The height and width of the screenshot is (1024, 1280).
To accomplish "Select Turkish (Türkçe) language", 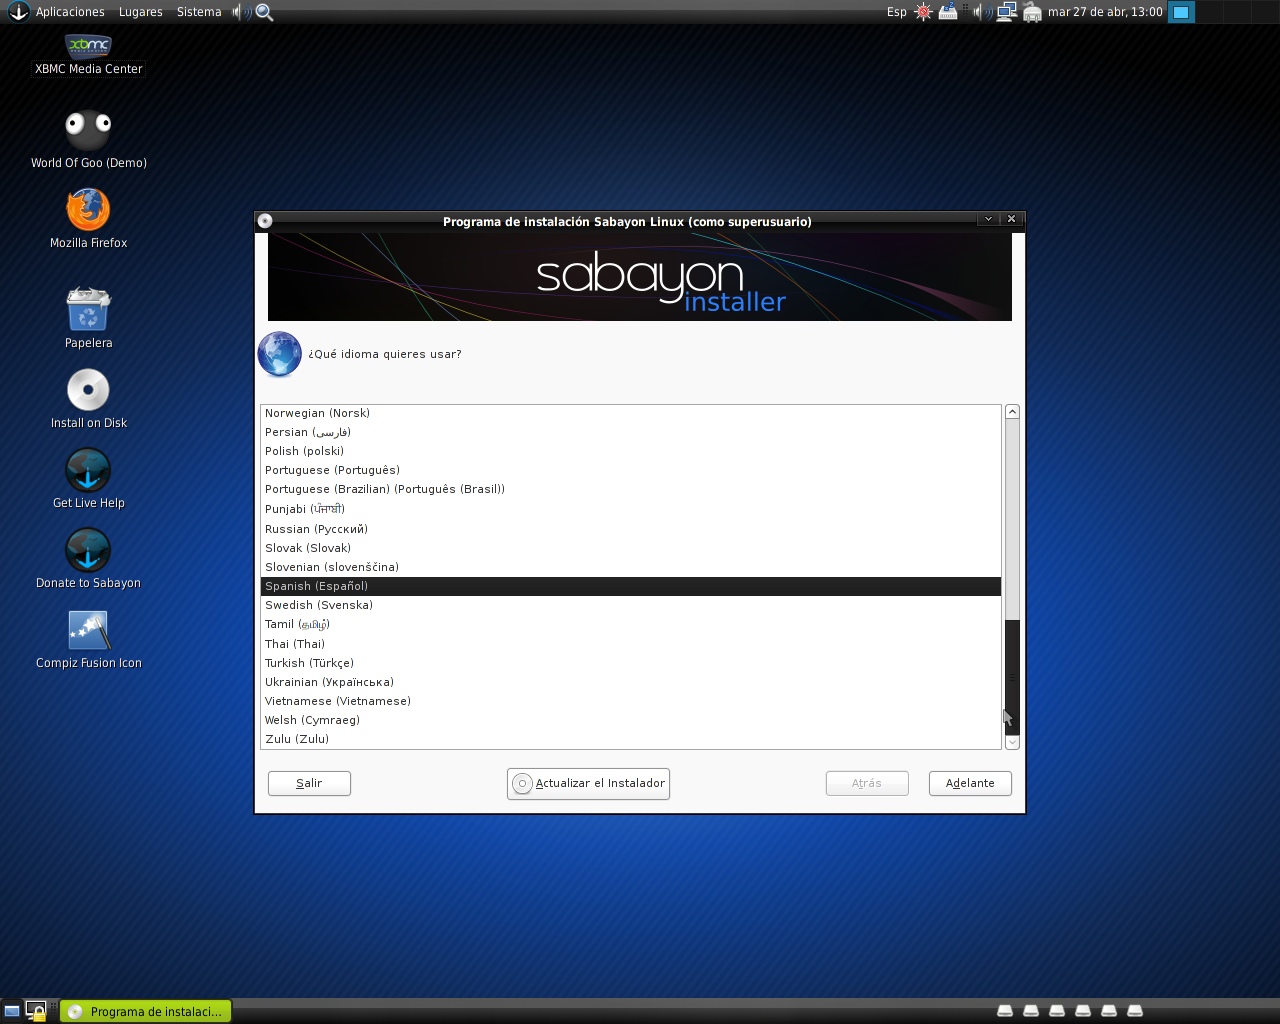I will [631, 663].
